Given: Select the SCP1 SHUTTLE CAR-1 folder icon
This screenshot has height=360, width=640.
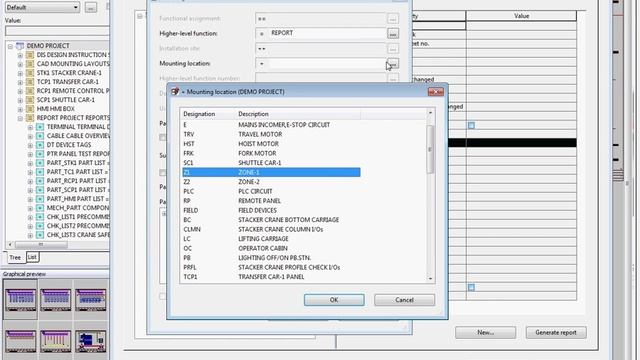Looking at the screenshot, I should tap(30, 100).
